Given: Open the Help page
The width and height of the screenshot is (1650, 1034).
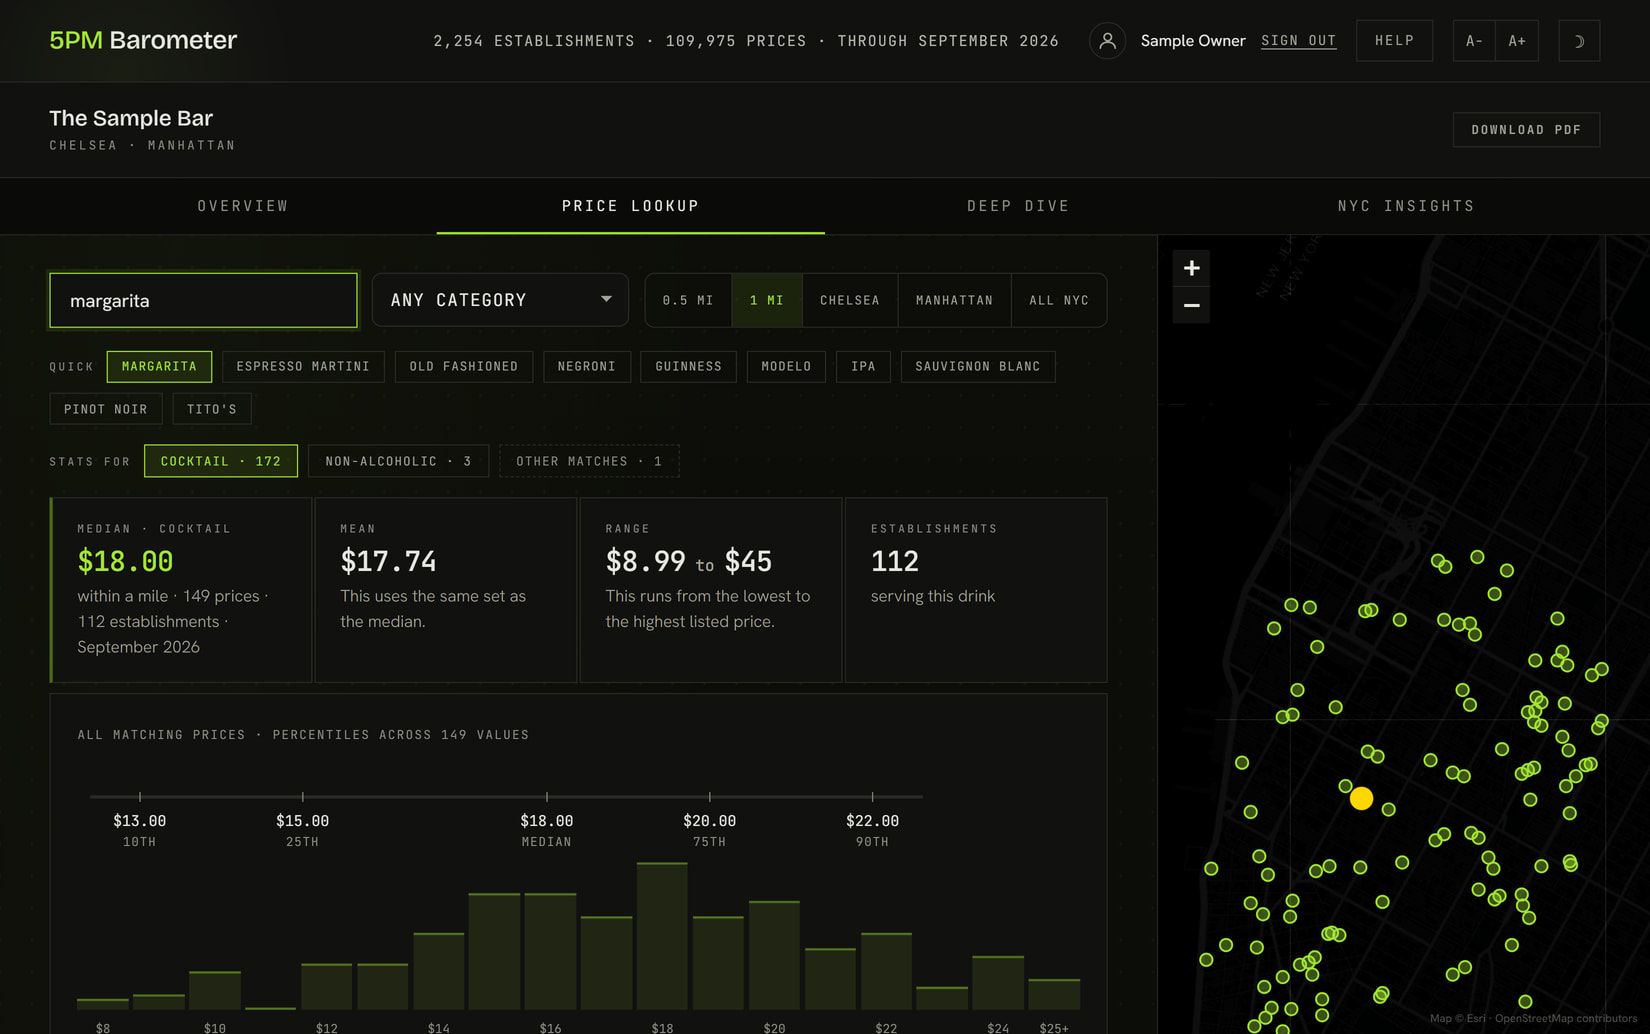Looking at the screenshot, I should [1394, 41].
